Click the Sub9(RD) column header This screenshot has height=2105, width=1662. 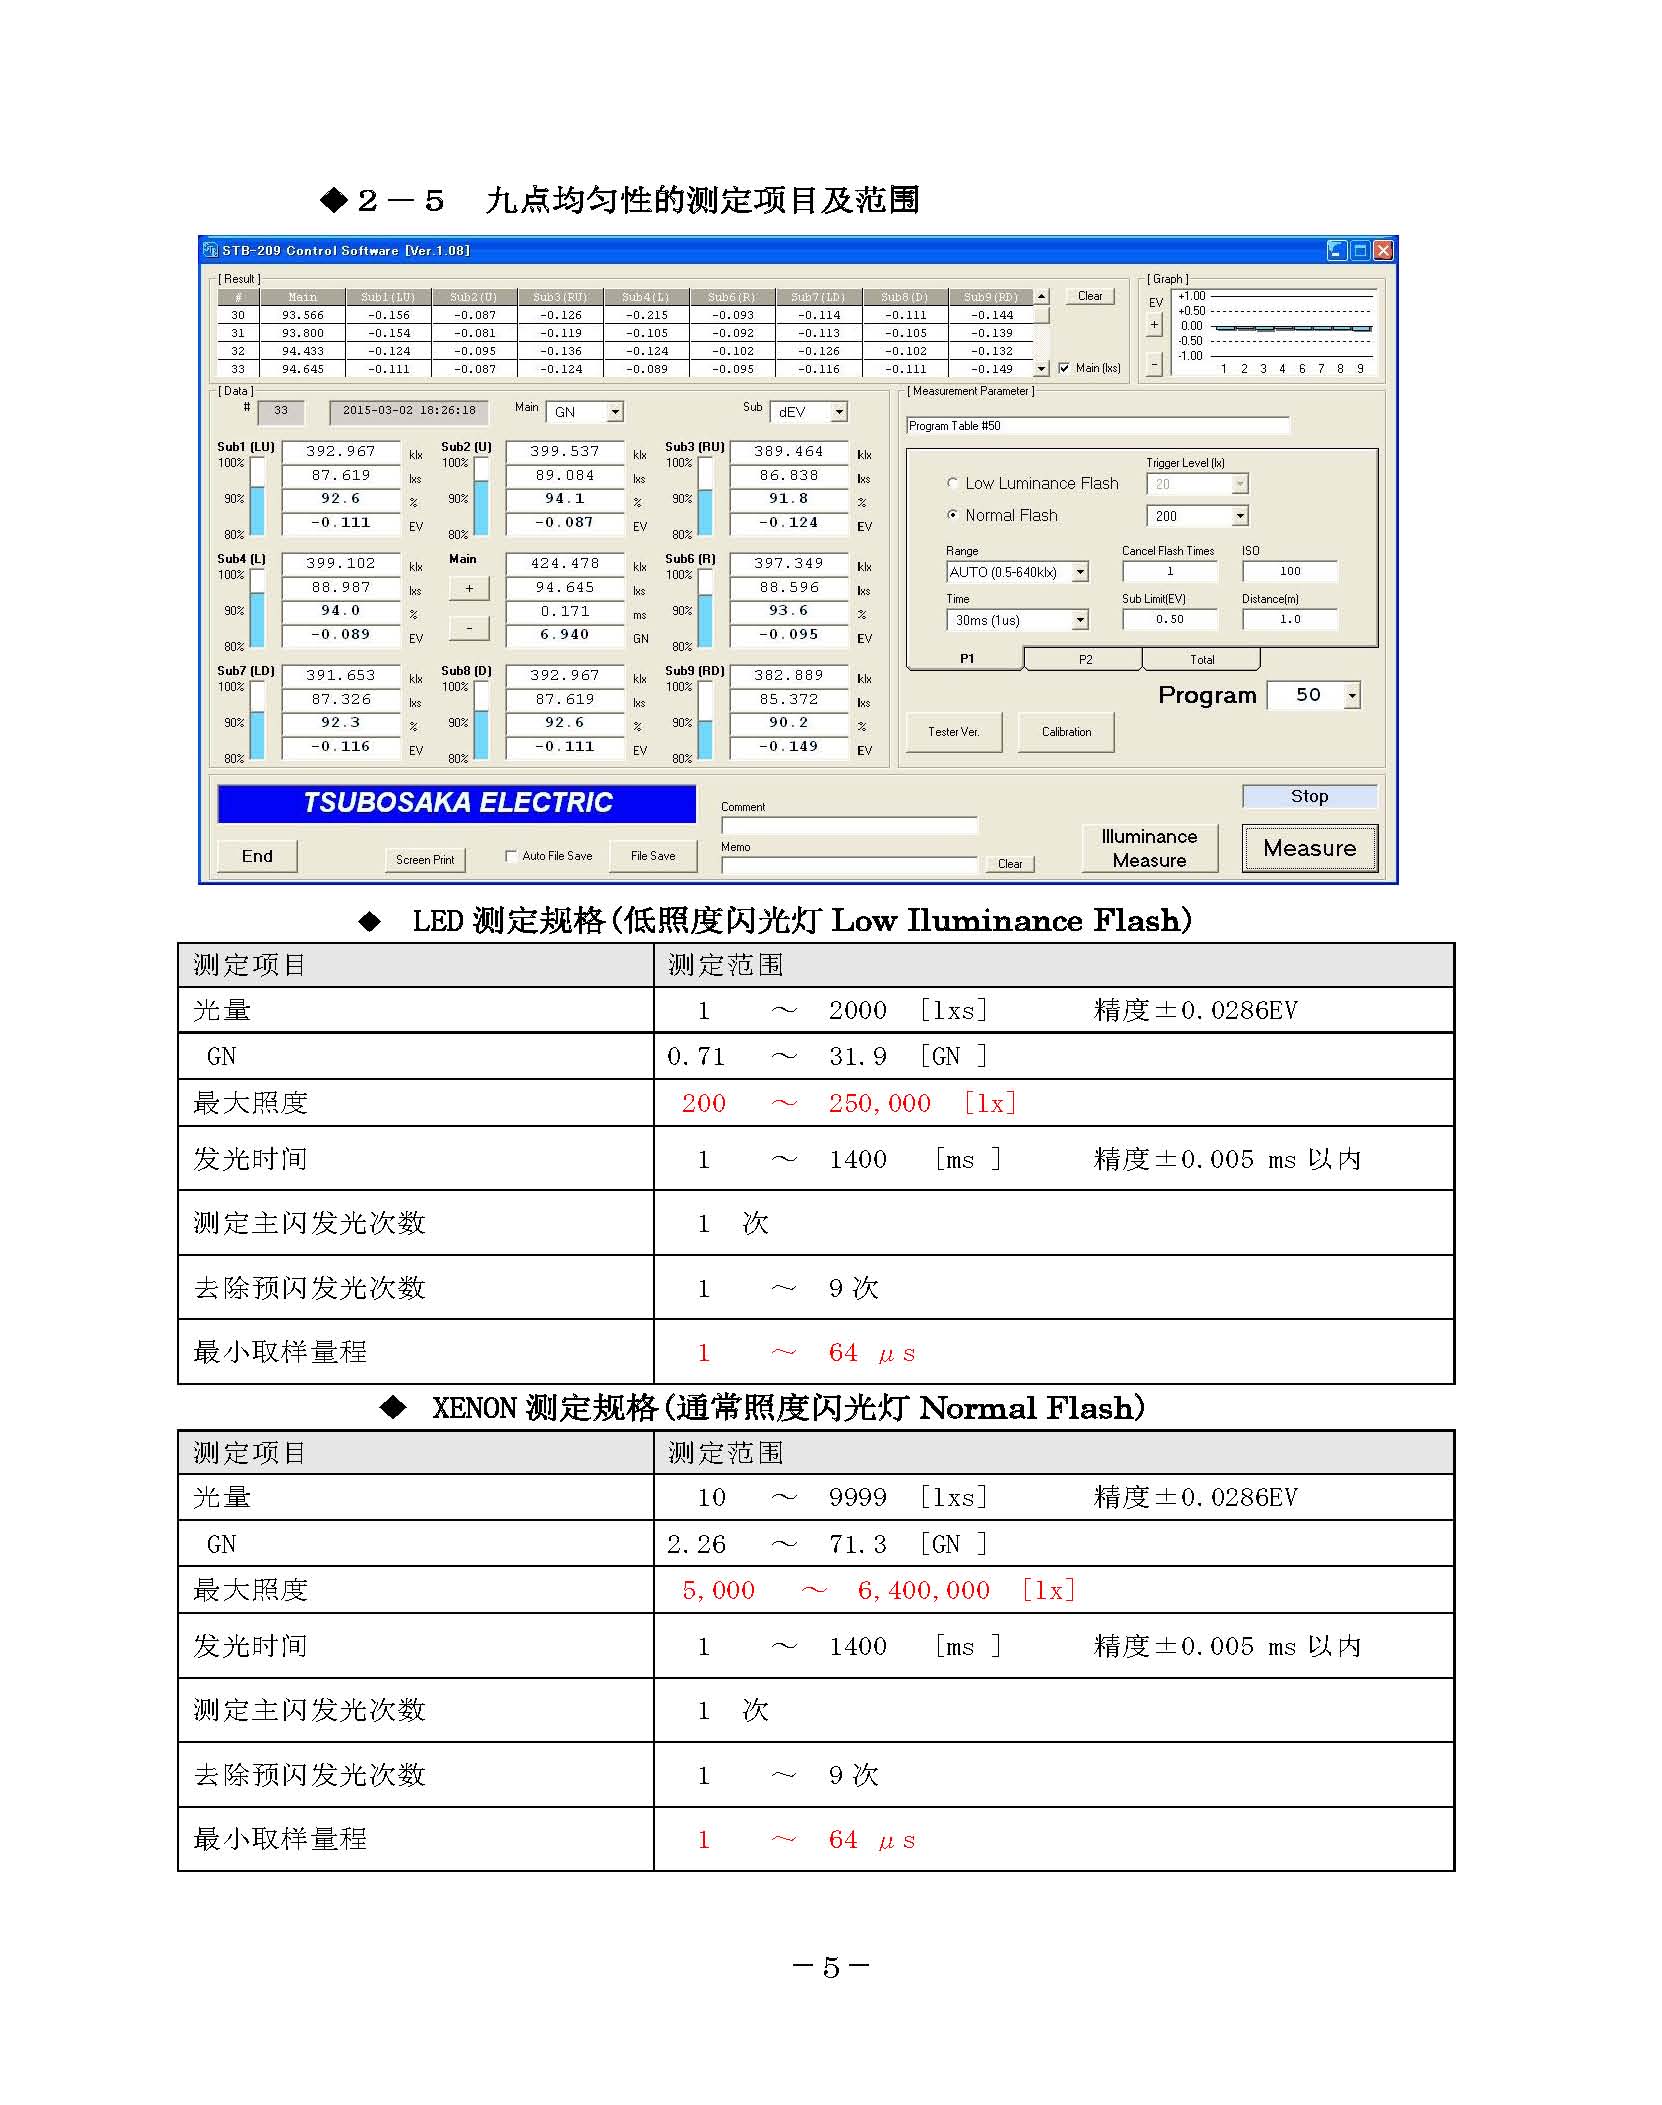click(991, 297)
